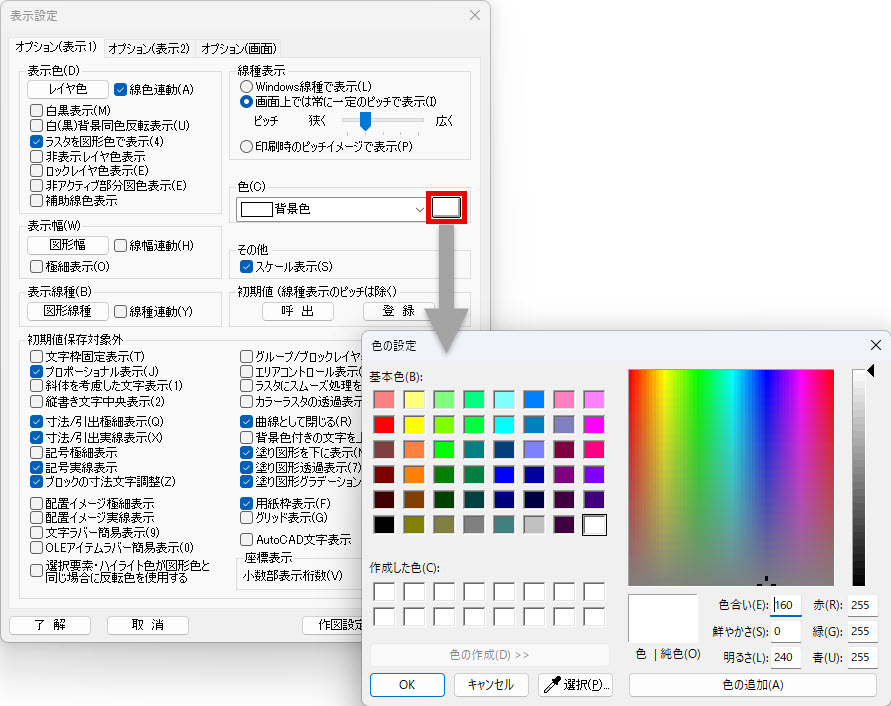This screenshot has width=891, height=706.
Task: Select the red basic color swatch
Action: click(385, 424)
